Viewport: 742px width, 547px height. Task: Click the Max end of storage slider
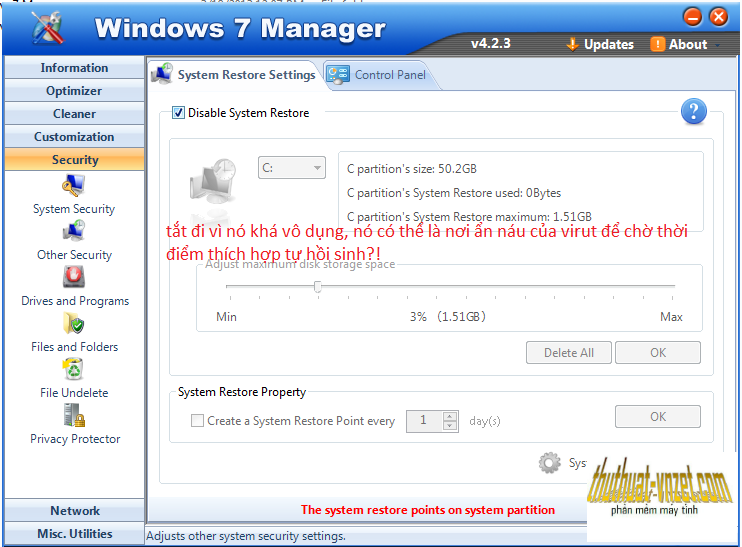coord(671,317)
